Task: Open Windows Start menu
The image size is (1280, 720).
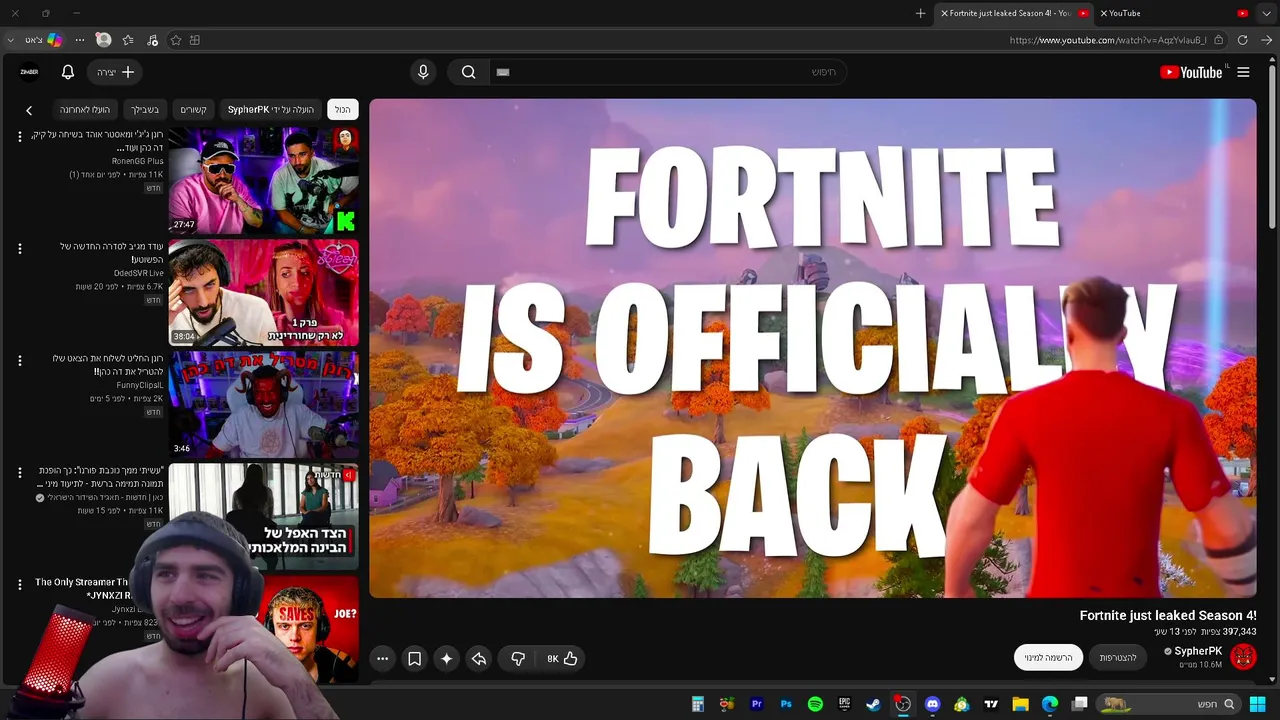Action: click(x=1258, y=704)
